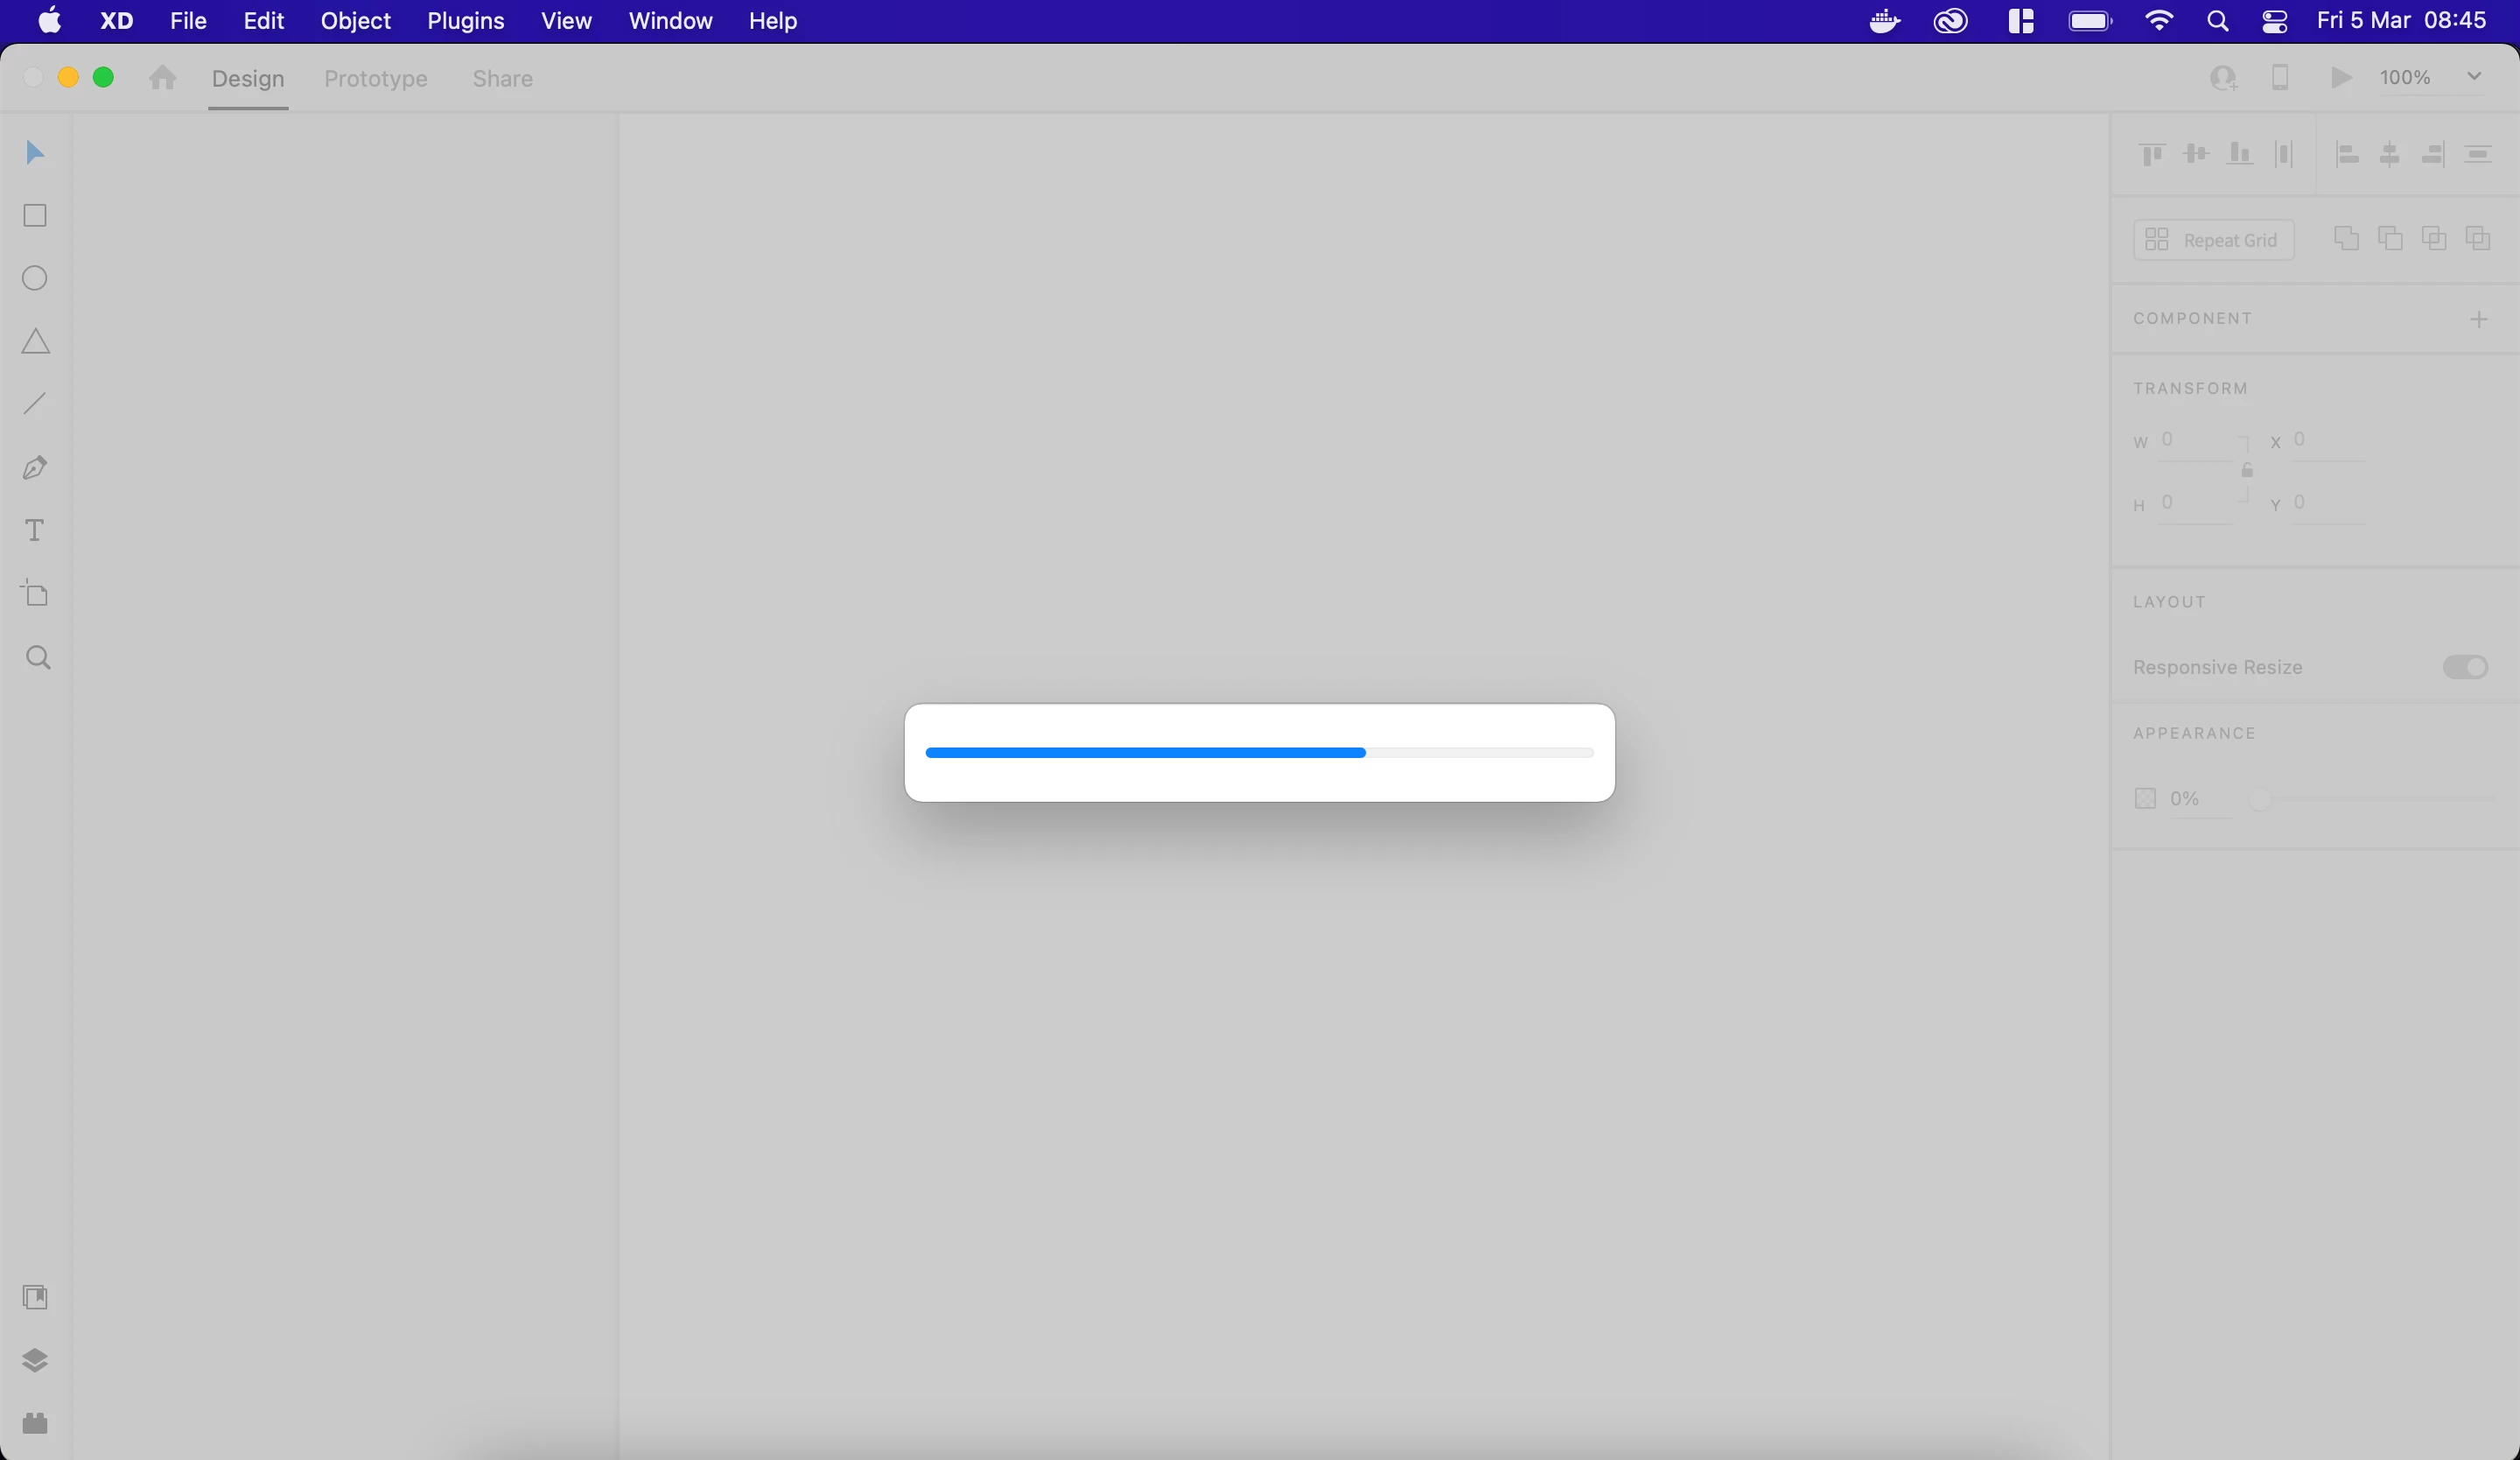Select the Ellipse tool
Screen dimensions: 2520x1460
pyautogui.click(x=35, y=278)
